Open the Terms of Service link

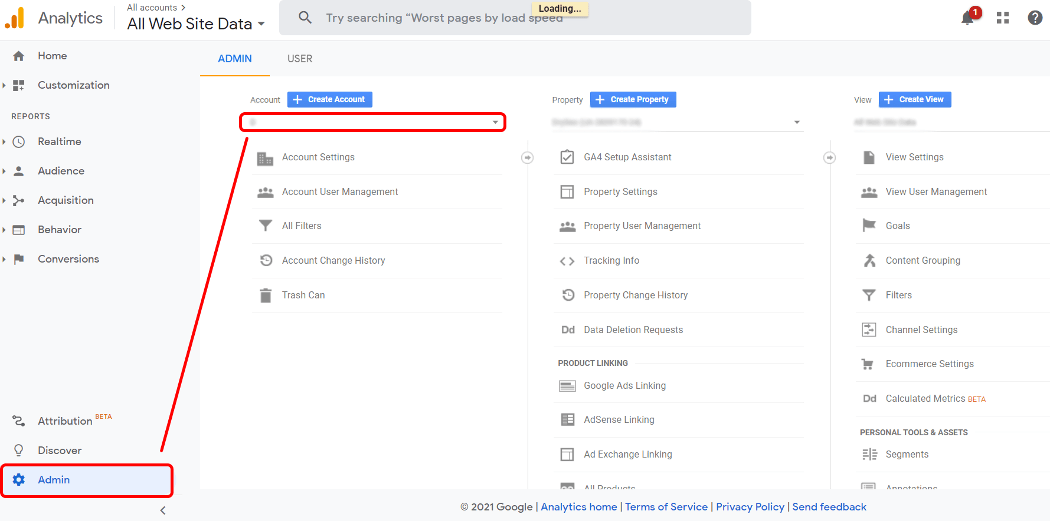coord(666,507)
